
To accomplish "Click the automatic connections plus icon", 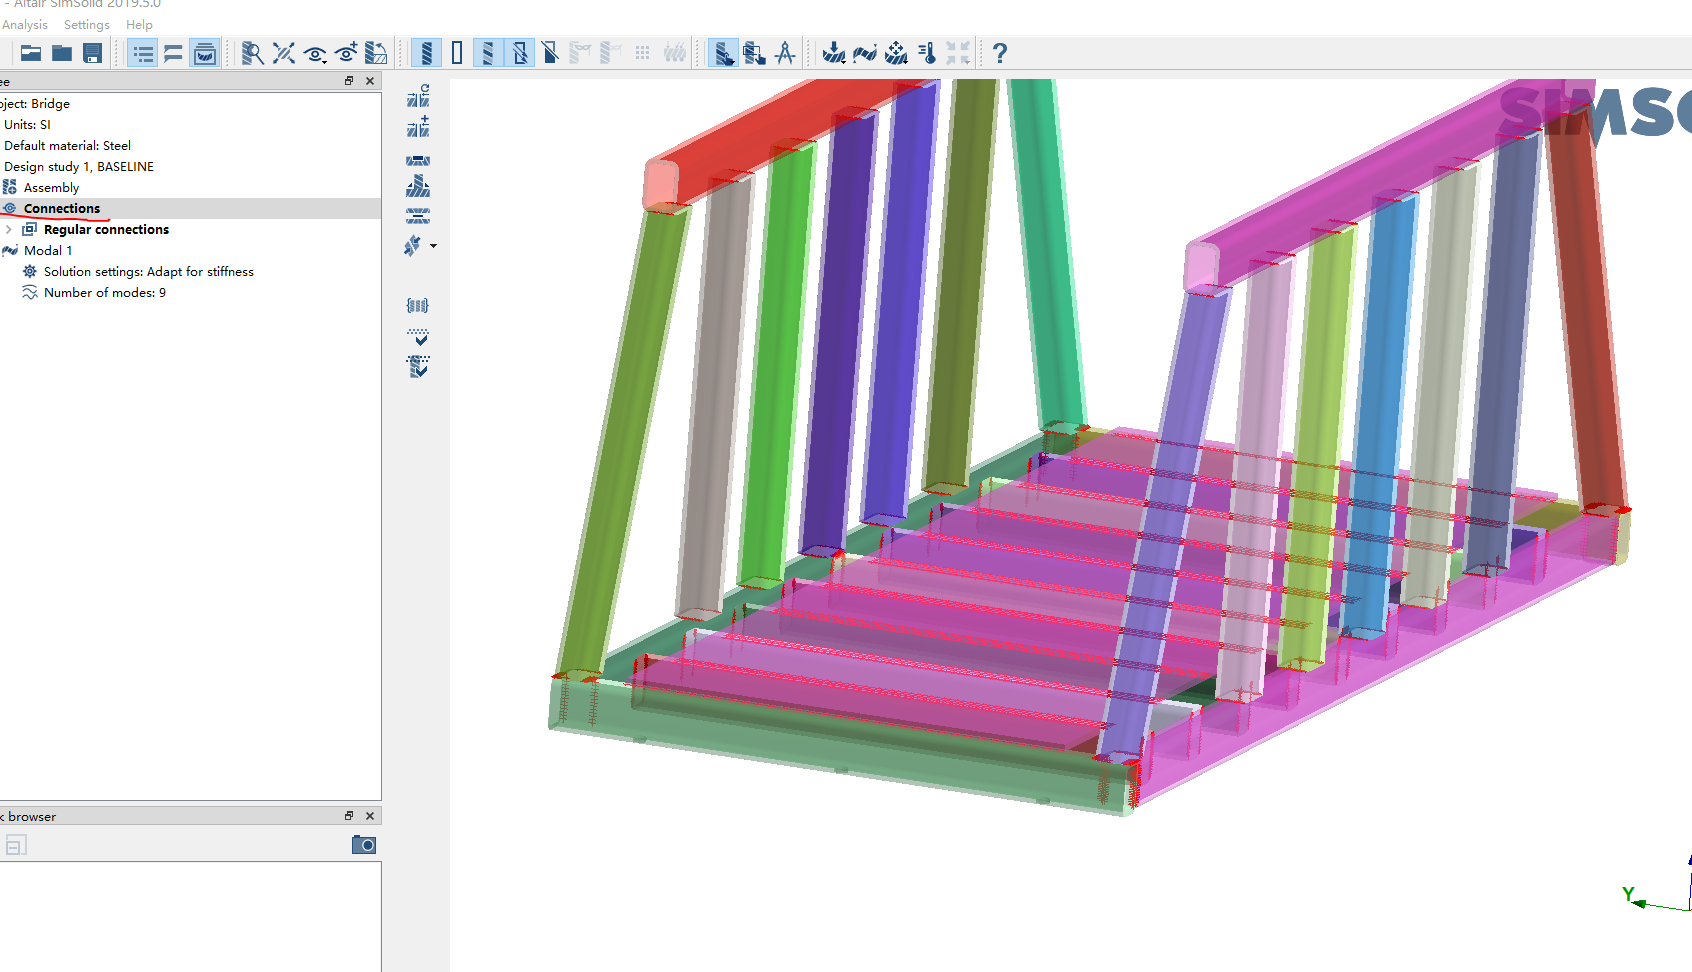I will 418,127.
